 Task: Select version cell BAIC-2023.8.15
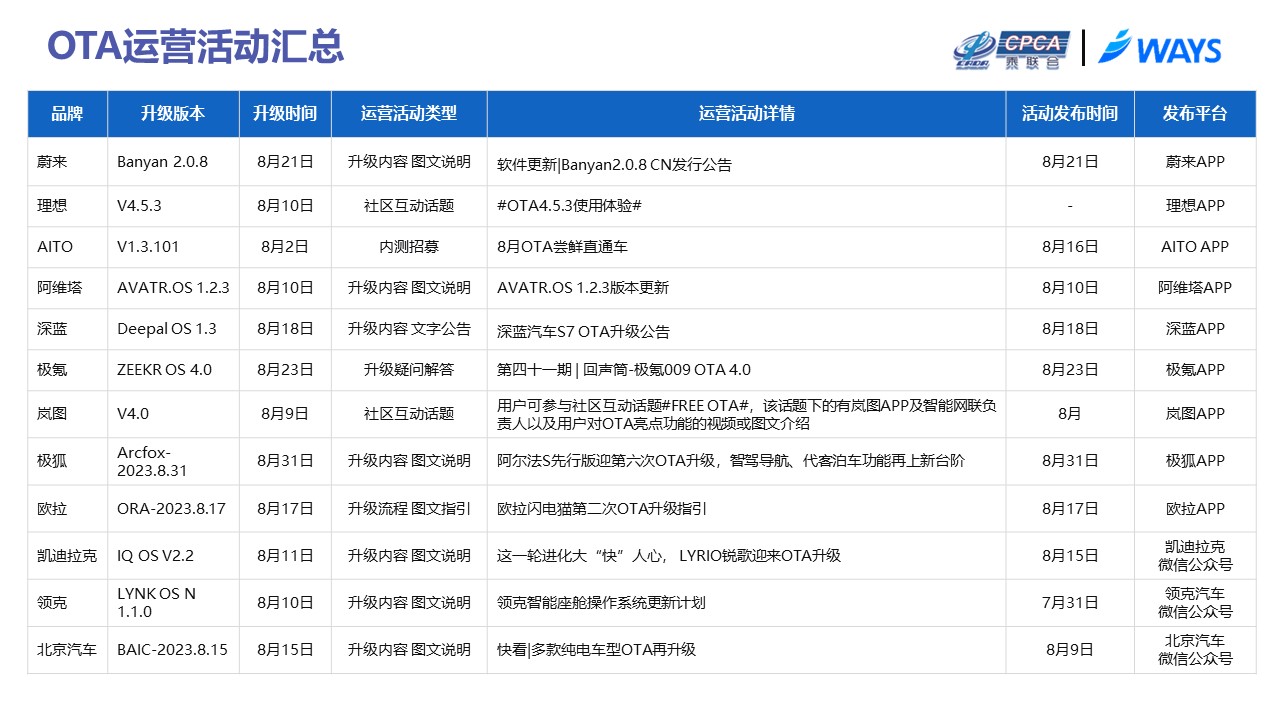pyautogui.click(x=172, y=650)
